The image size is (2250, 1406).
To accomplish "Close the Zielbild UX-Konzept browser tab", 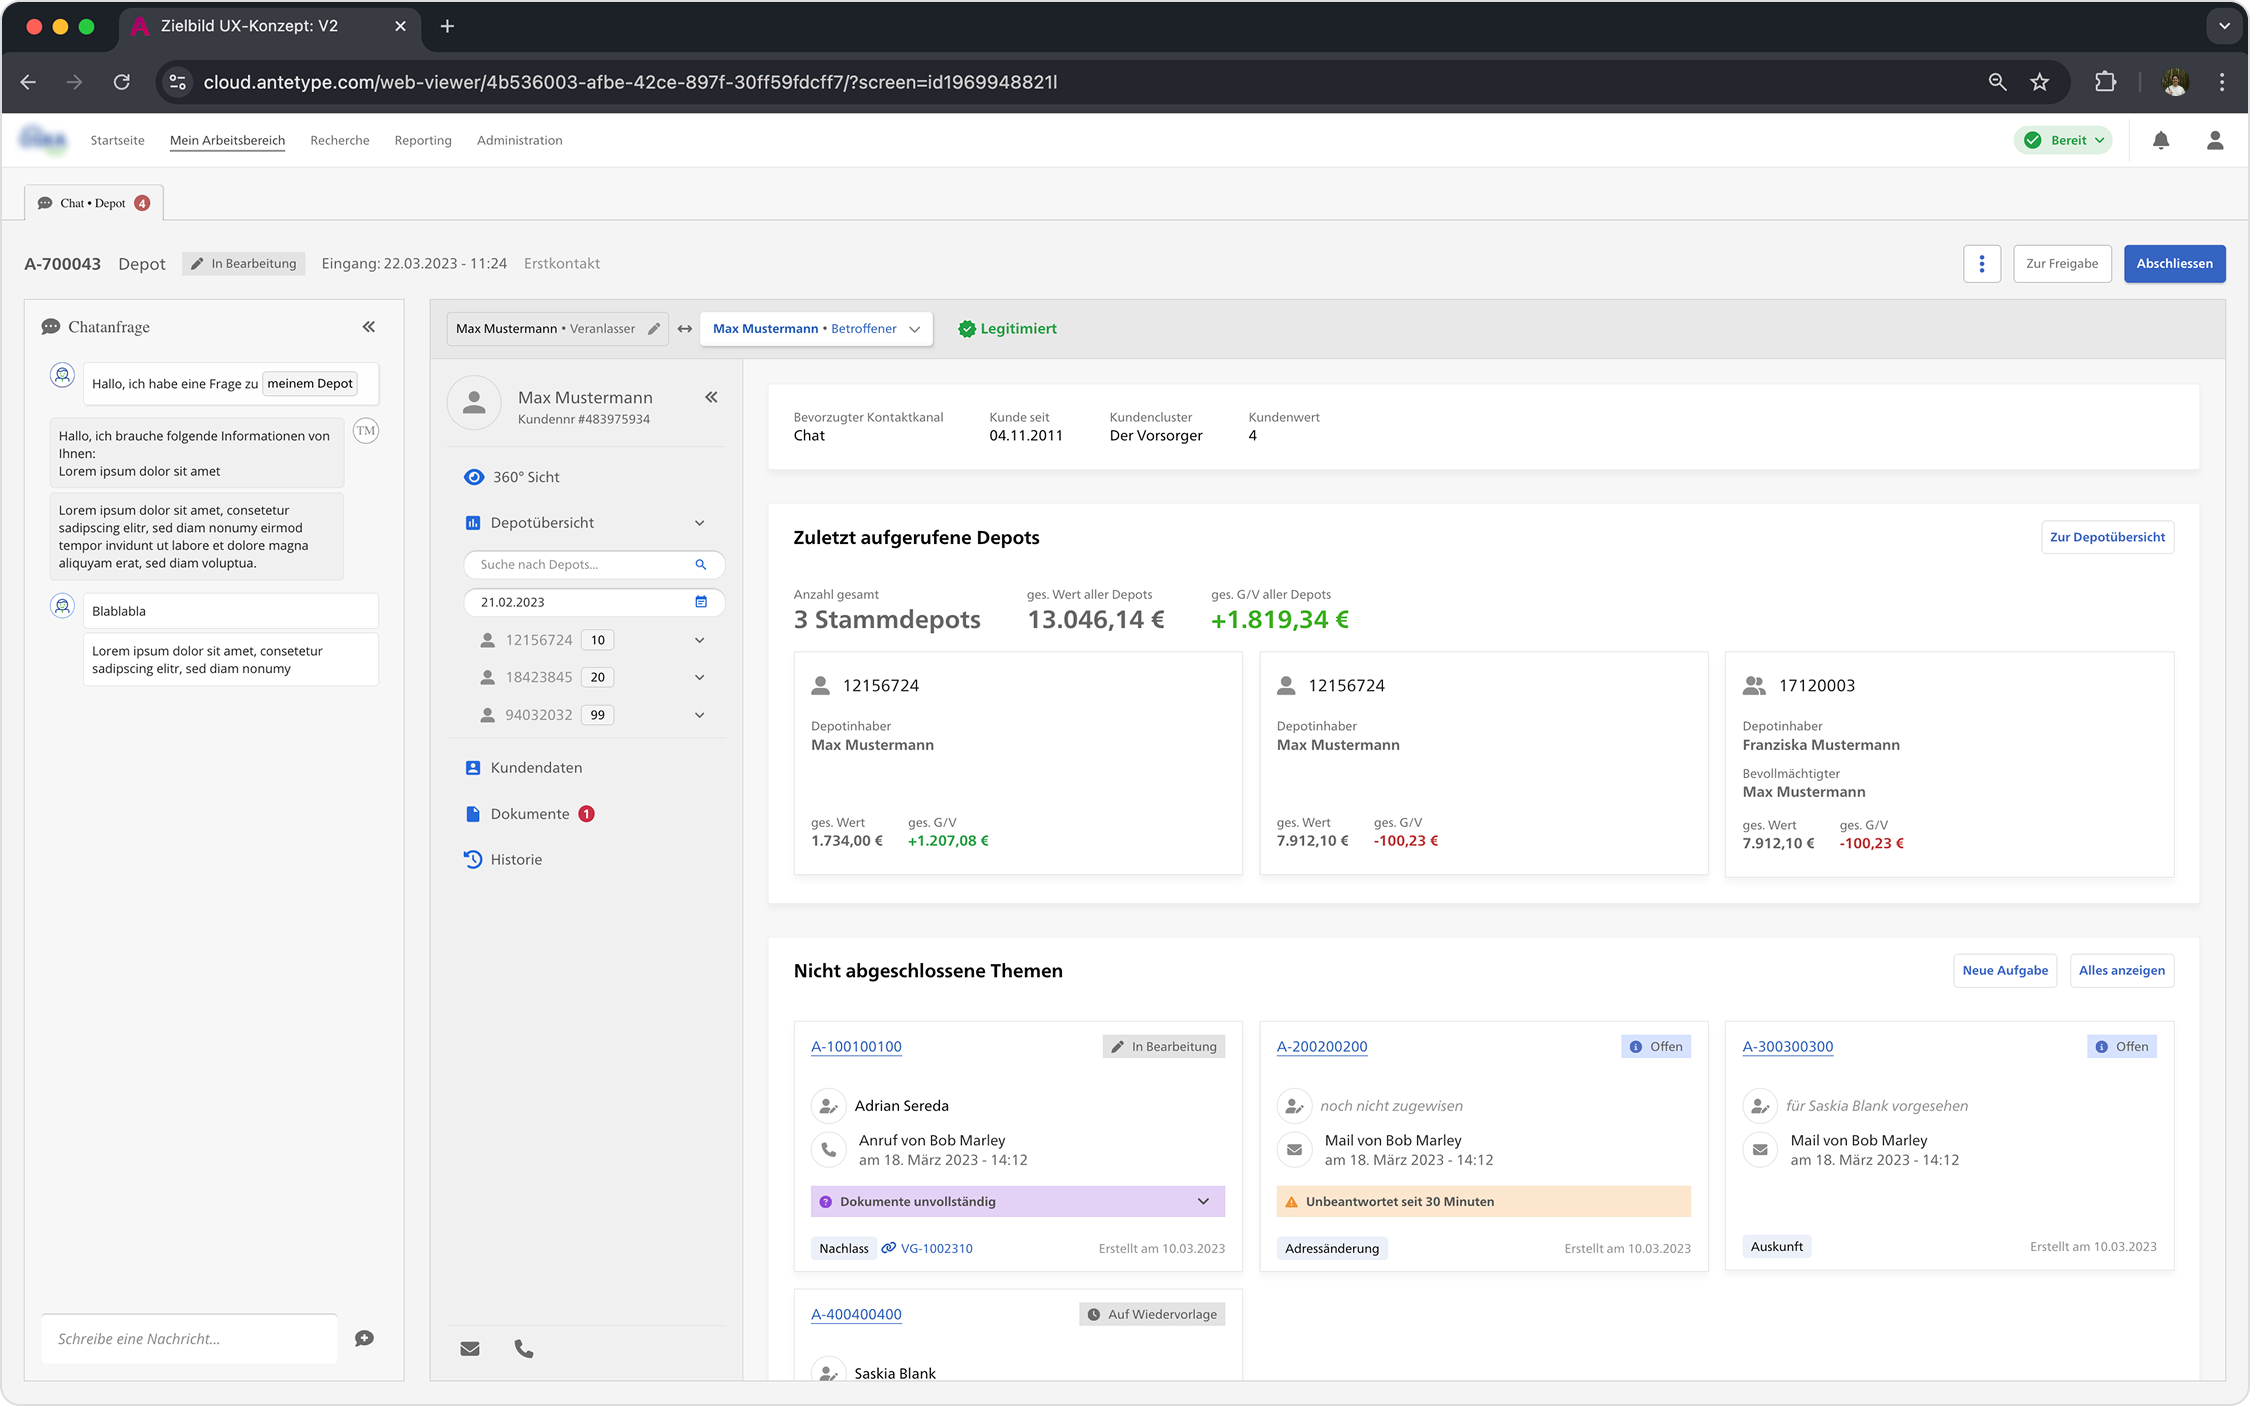I will point(400,26).
